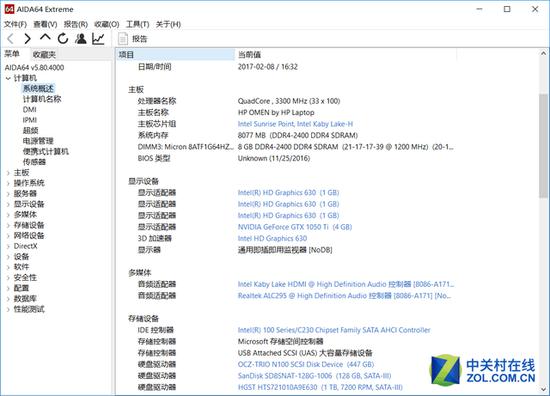Click the scrollbar up arrow
The width and height of the screenshot is (550, 396).
543,54
